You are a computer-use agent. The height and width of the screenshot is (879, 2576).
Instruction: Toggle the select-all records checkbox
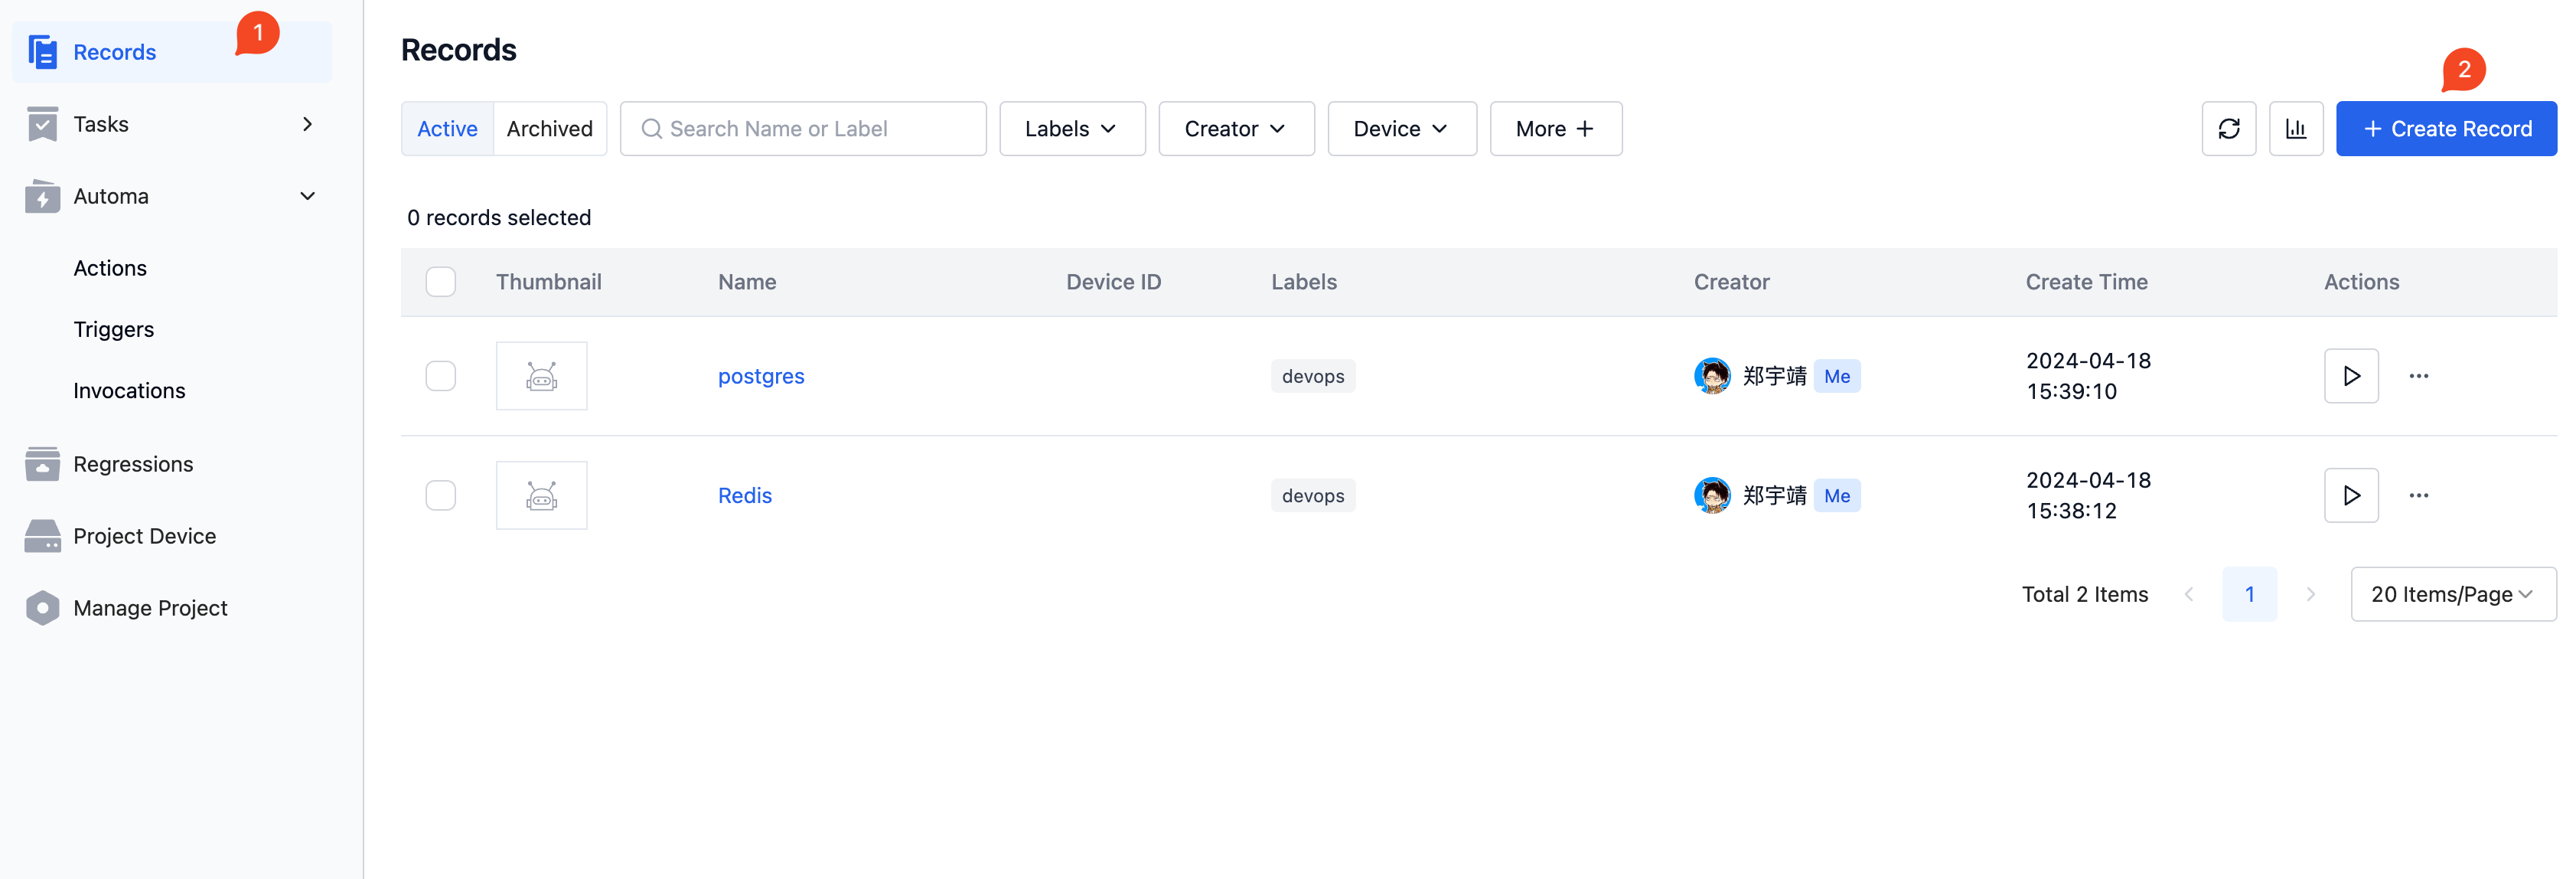(440, 279)
